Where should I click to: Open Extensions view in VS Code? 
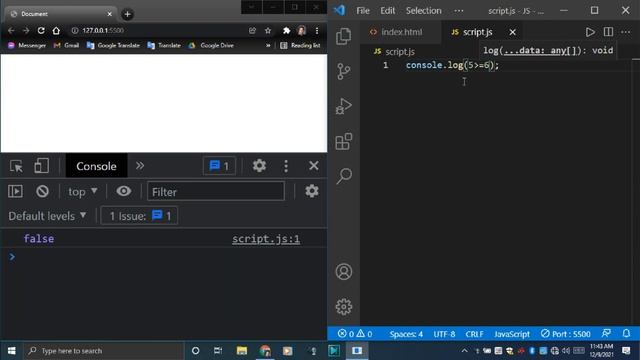(x=344, y=141)
